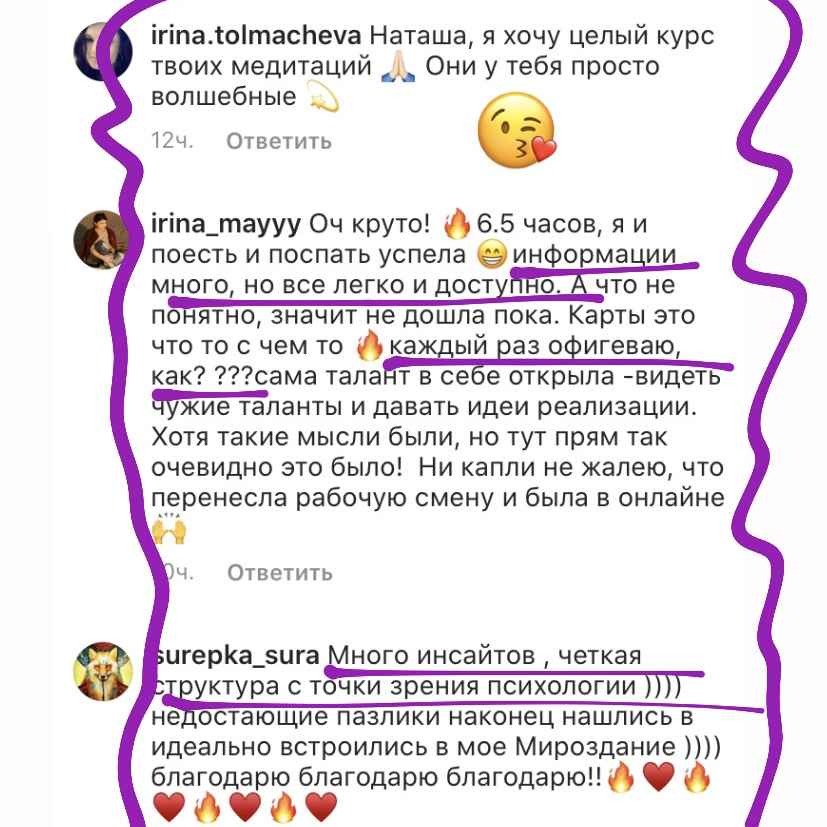Screen dimensions: 827x827
Task: Click the surepka_sura username
Action: coord(236,656)
